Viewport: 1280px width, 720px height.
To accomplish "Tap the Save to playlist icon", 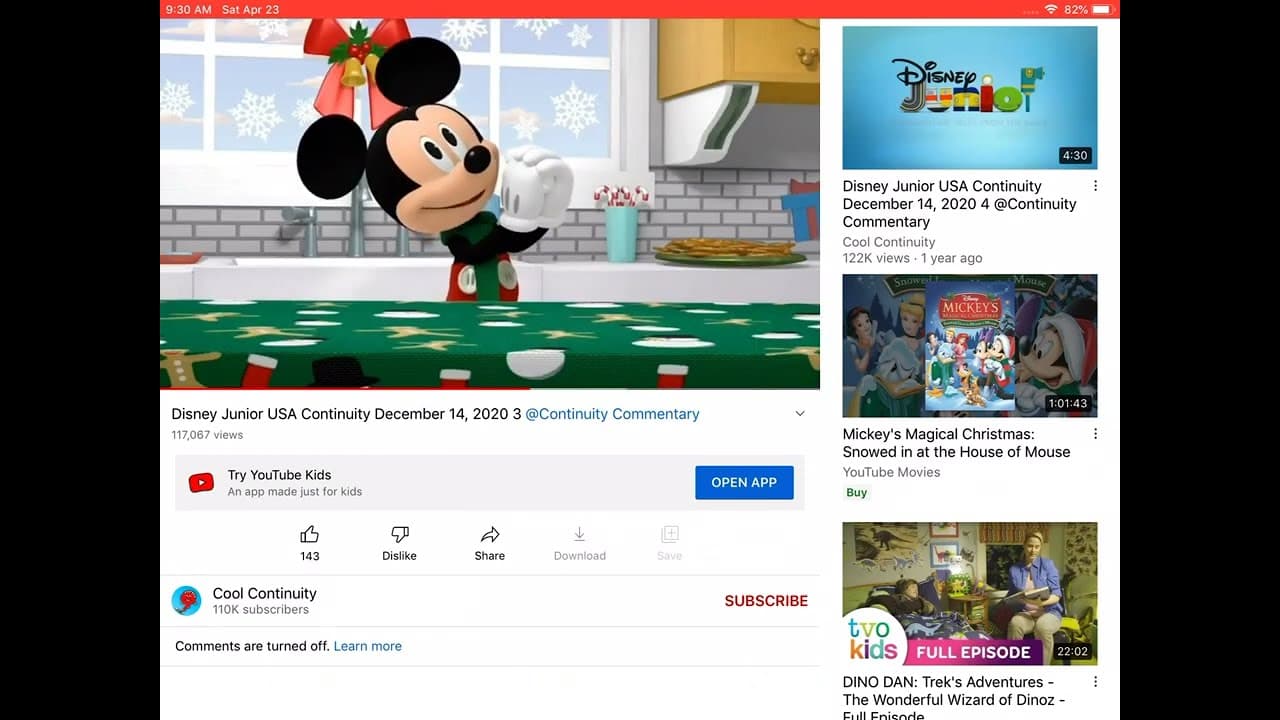I will click(670, 535).
